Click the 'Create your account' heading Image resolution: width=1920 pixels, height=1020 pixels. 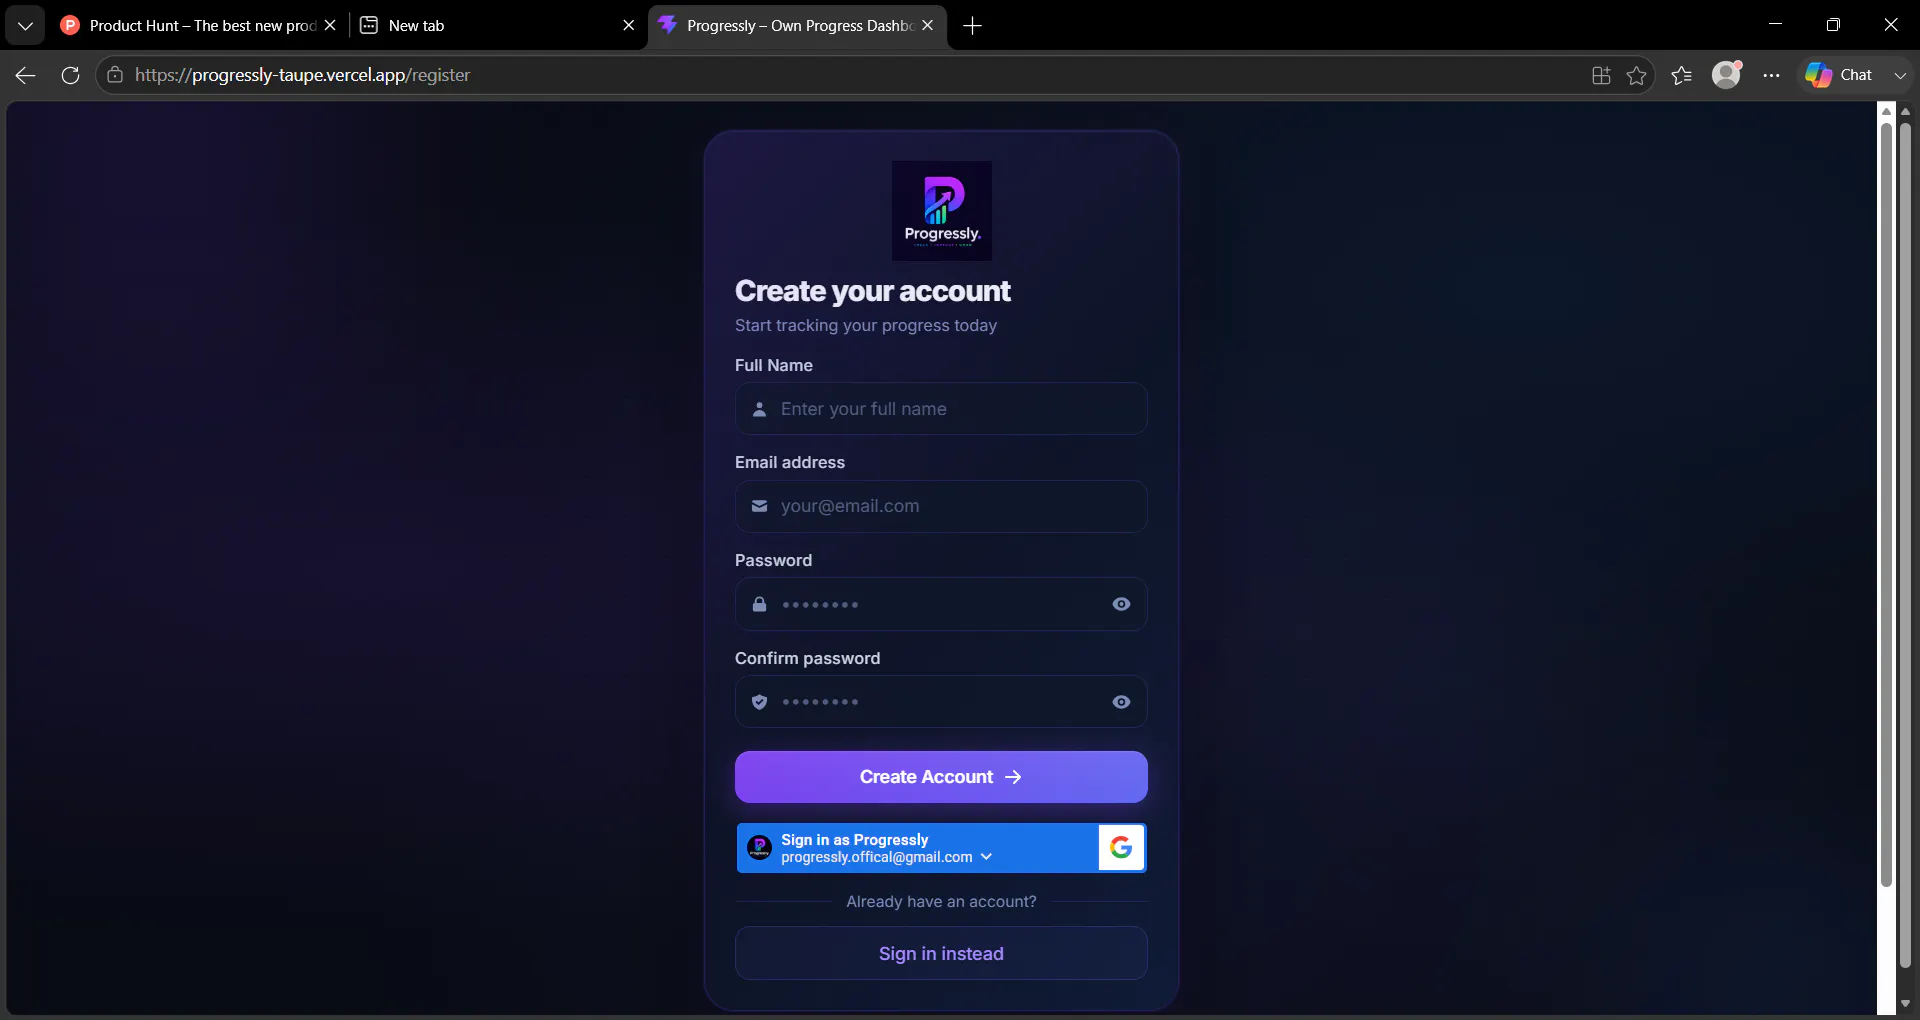872,291
